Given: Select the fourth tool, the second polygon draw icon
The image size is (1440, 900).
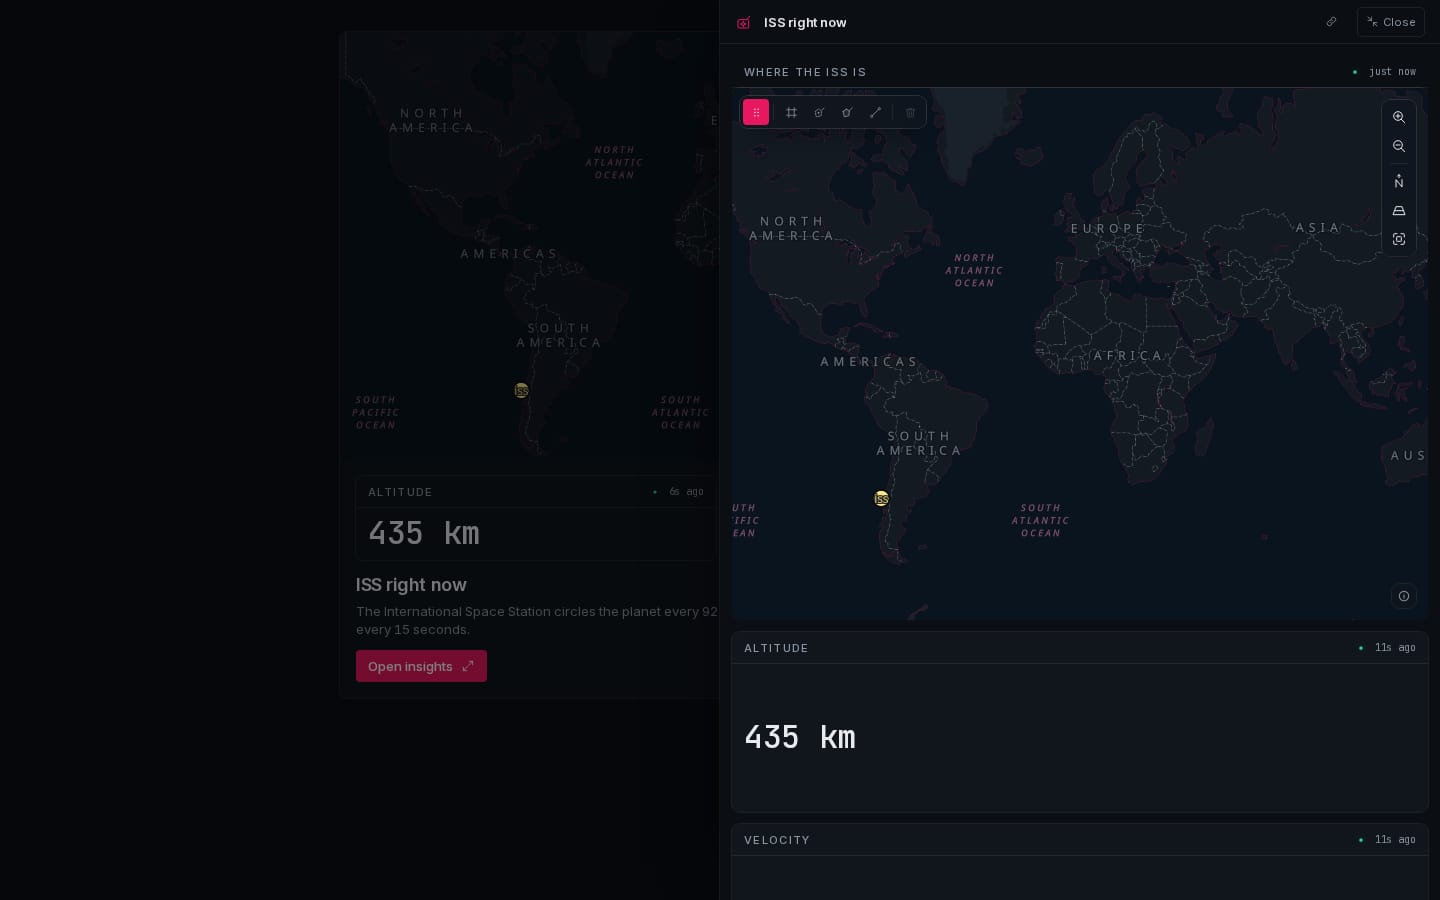Looking at the screenshot, I should click(847, 112).
